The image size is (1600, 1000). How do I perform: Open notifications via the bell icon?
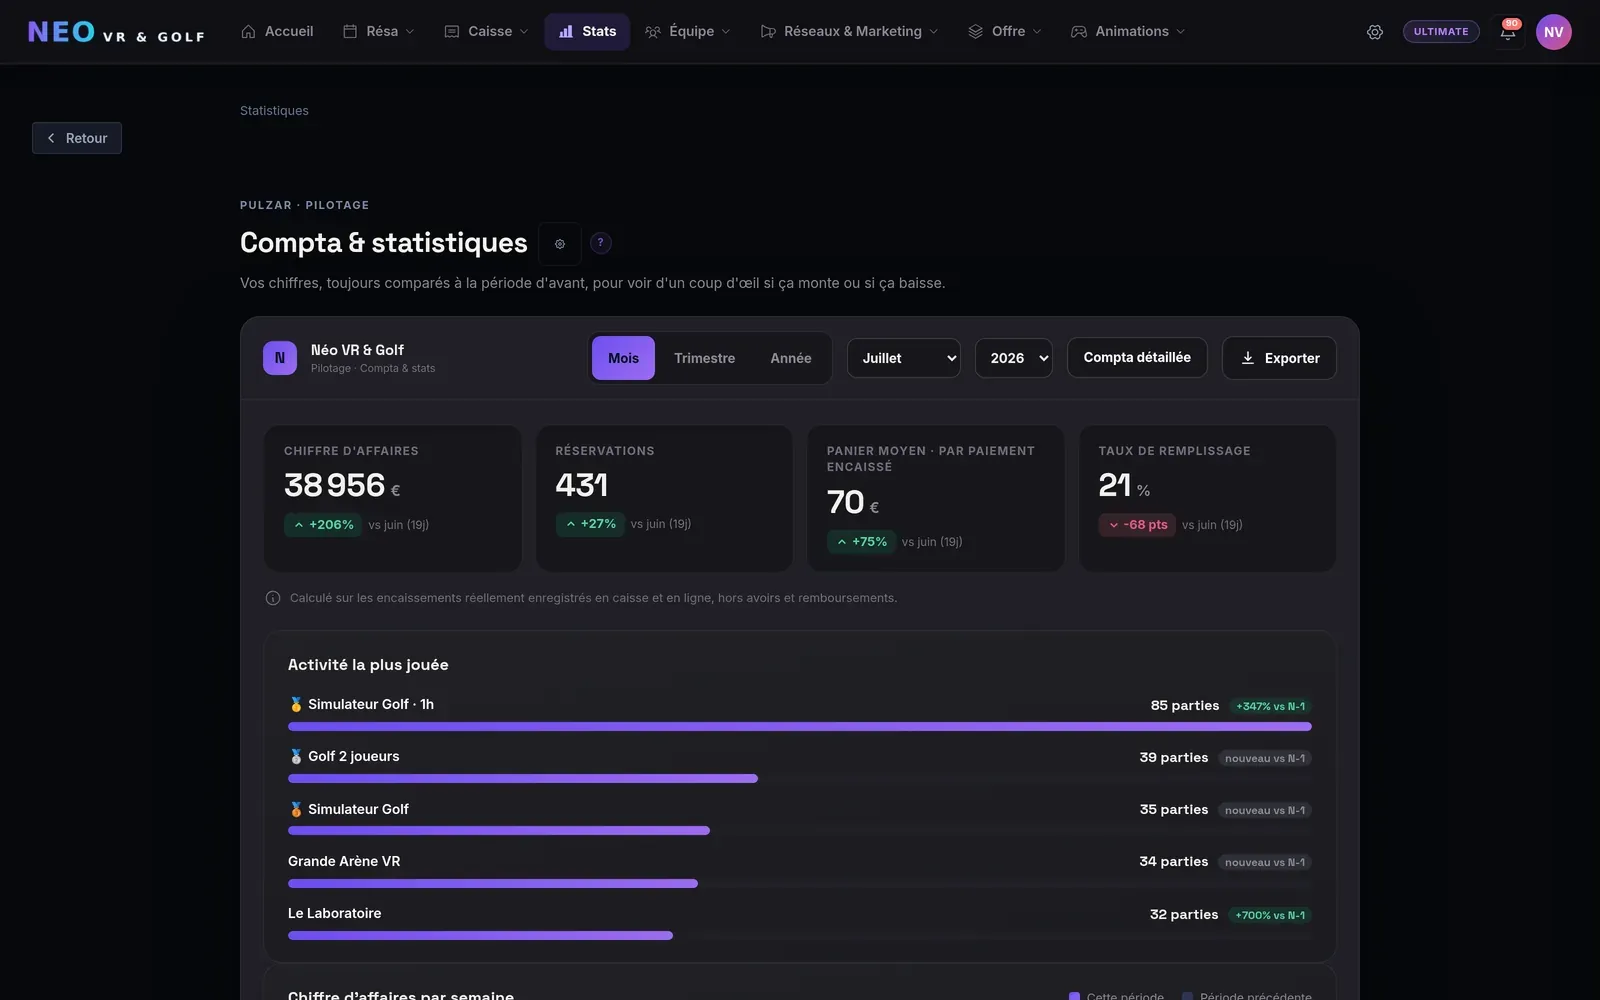coord(1508,32)
